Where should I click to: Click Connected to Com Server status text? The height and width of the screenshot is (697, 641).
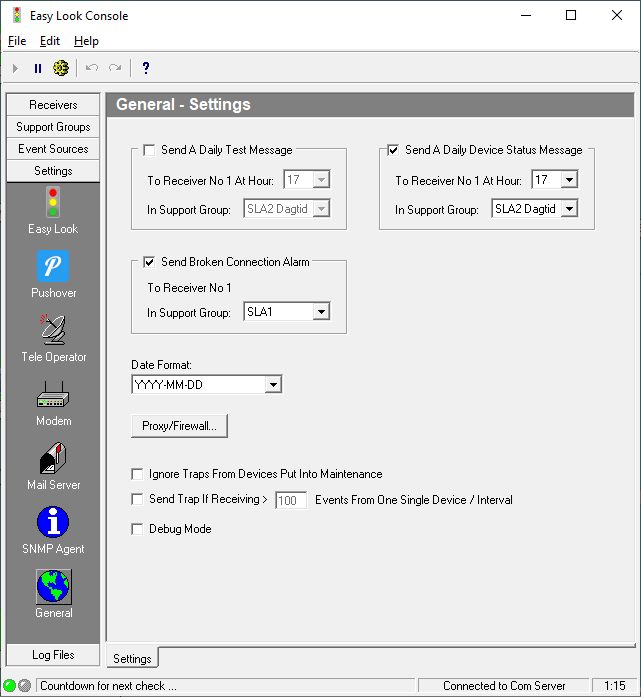pos(504,686)
